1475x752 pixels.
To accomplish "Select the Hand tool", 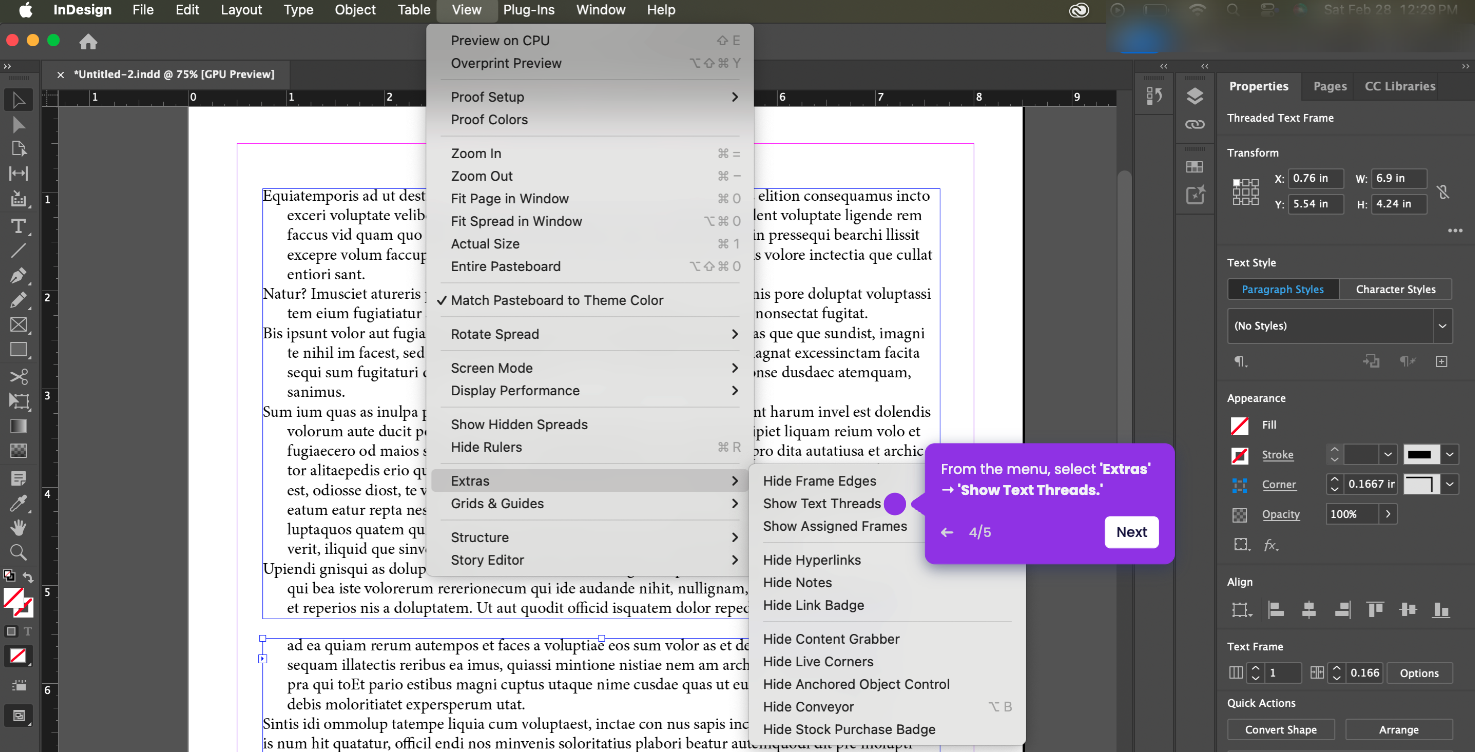I will coord(18,528).
